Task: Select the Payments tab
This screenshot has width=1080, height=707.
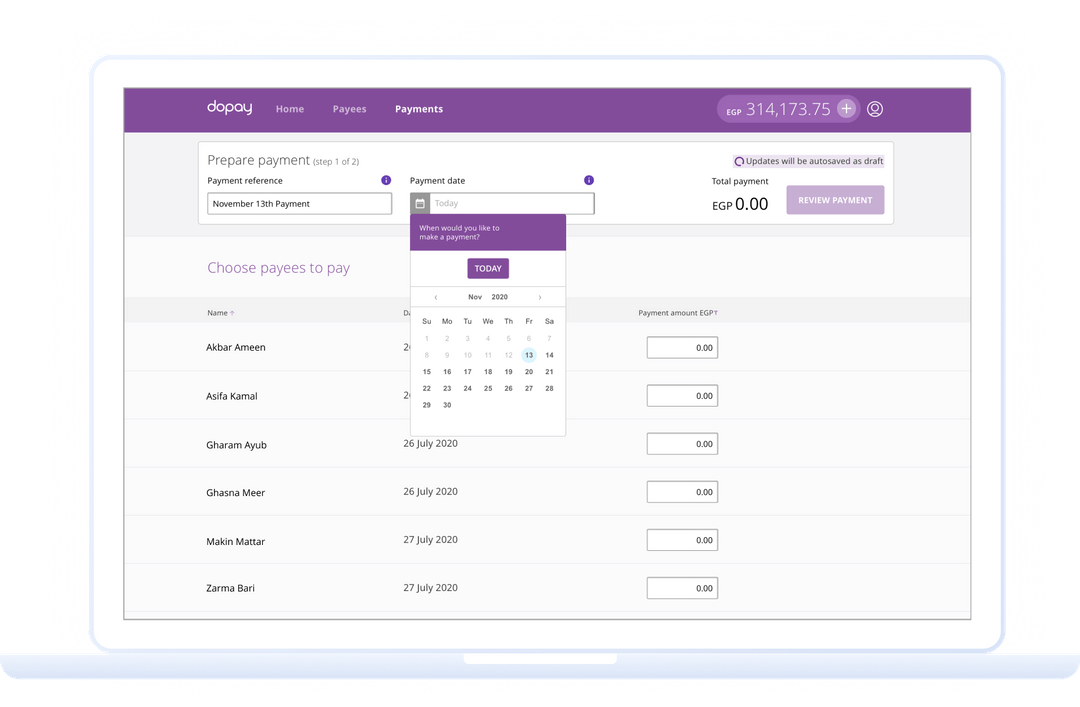Action: [419, 109]
